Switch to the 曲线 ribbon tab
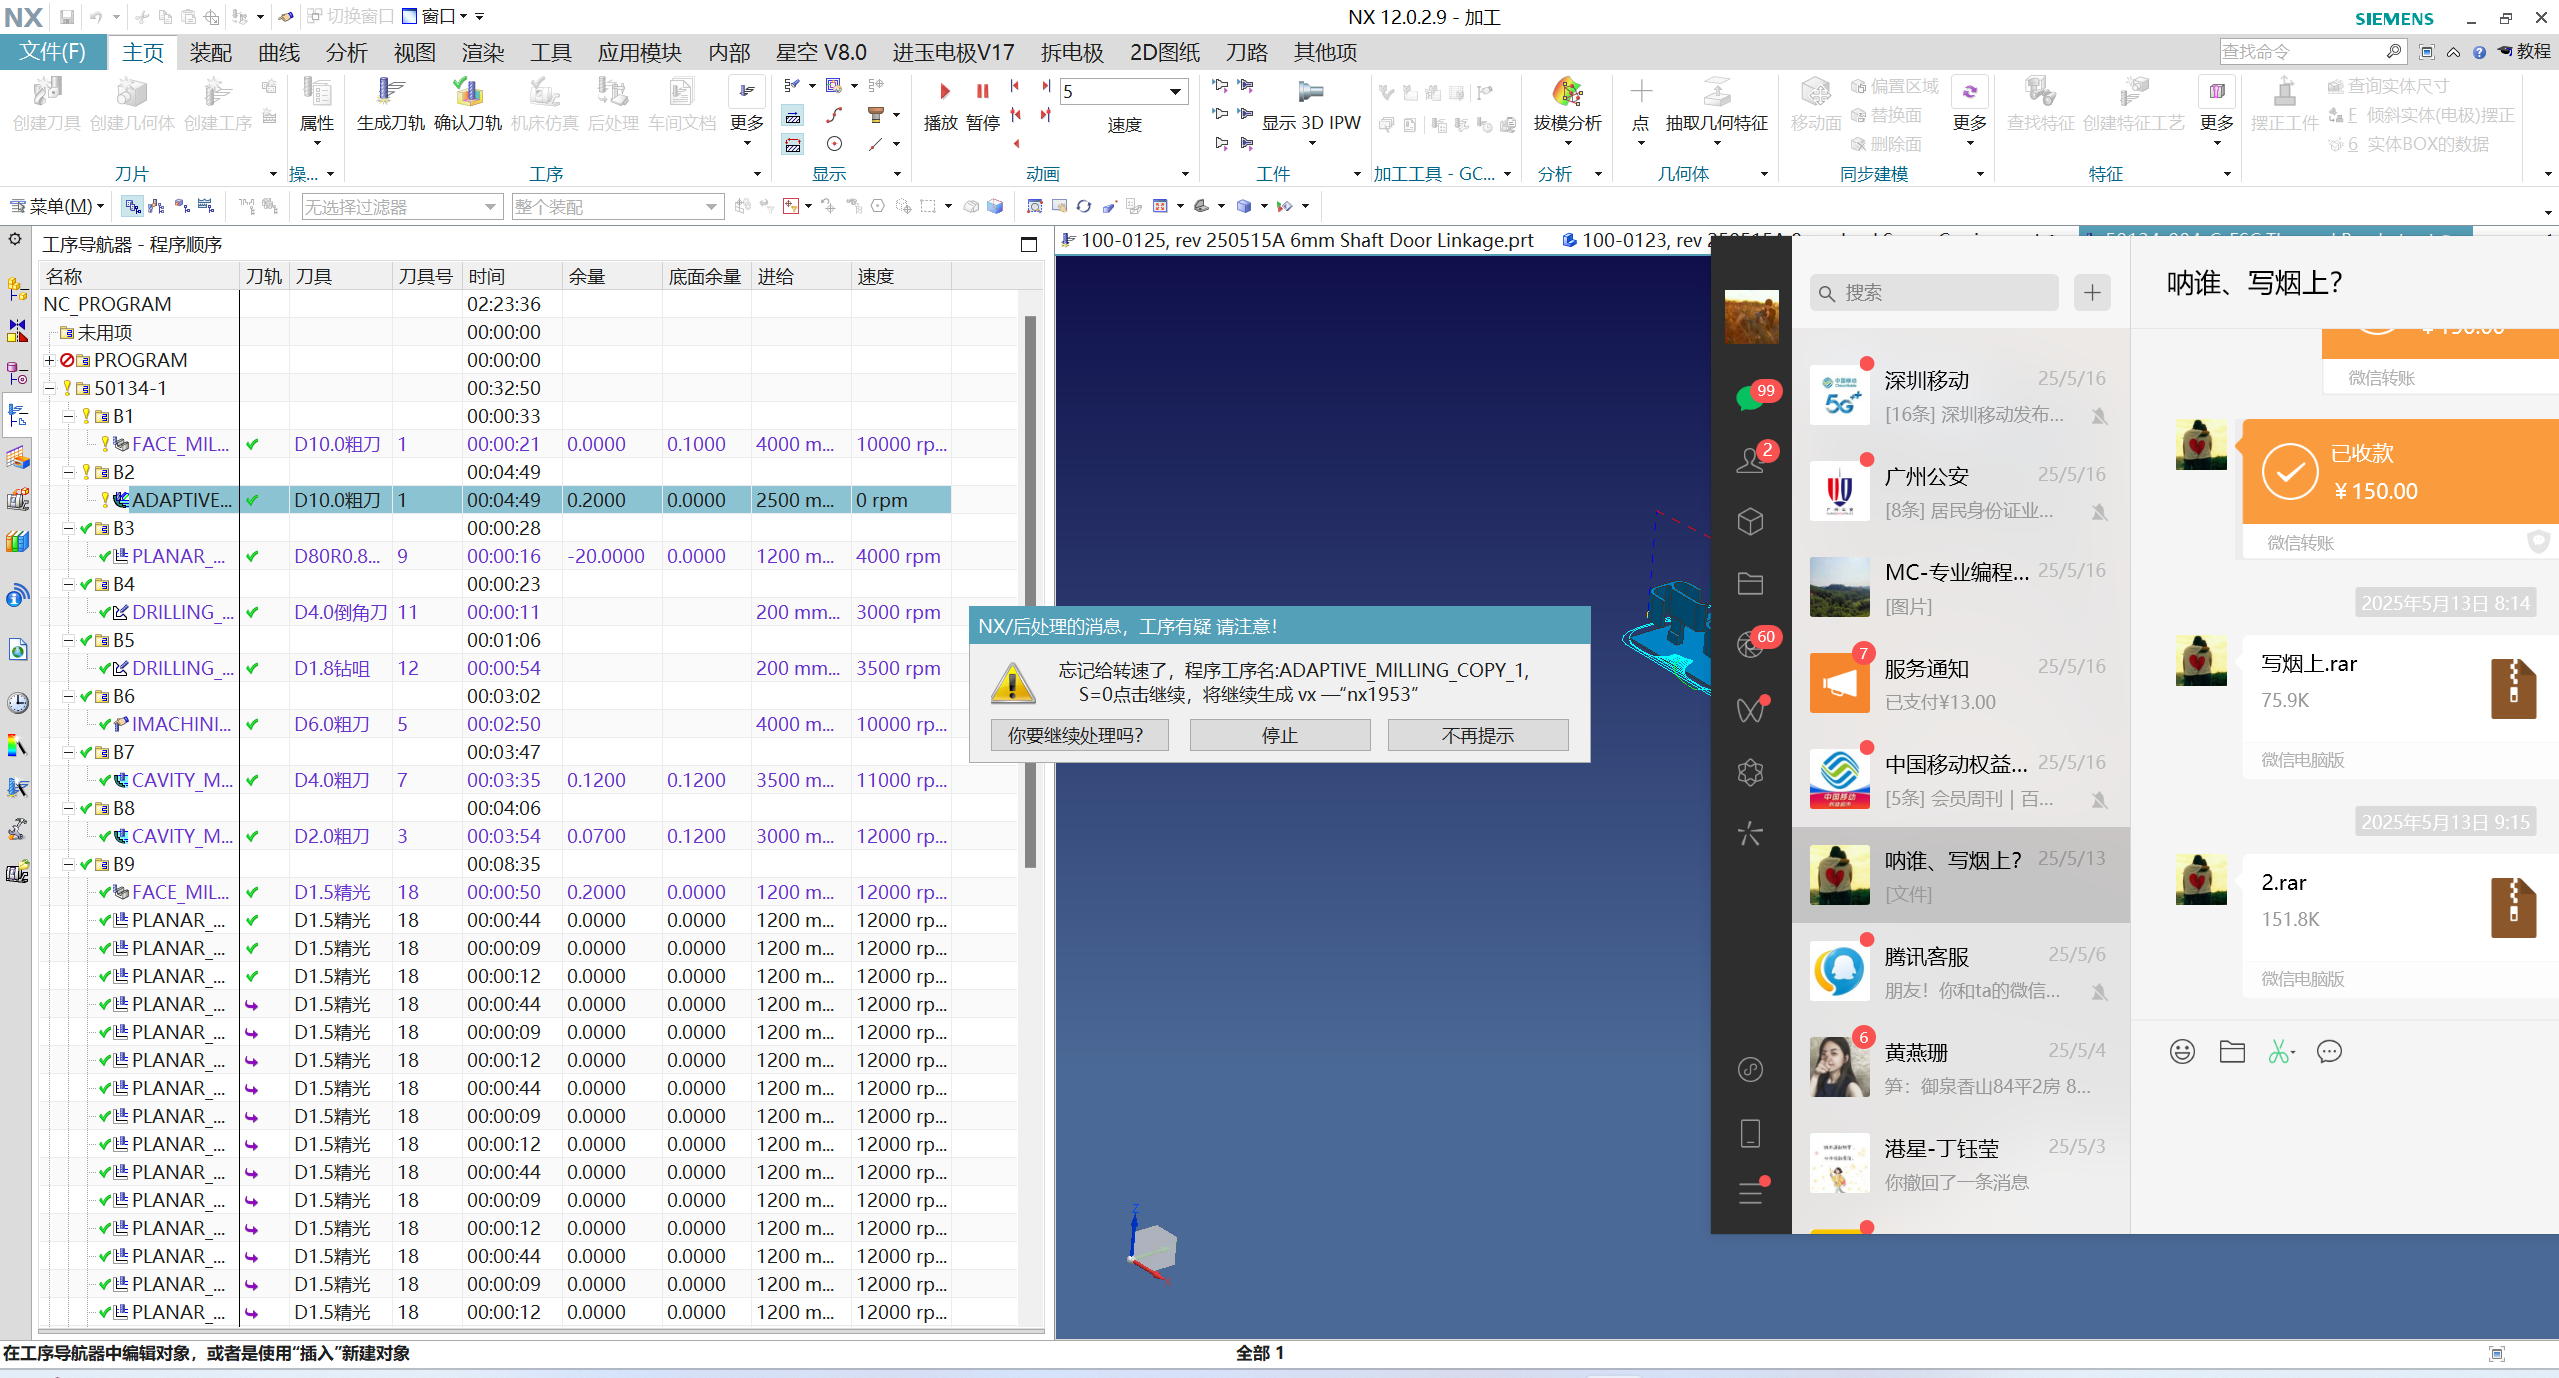2559x1378 pixels. click(279, 52)
